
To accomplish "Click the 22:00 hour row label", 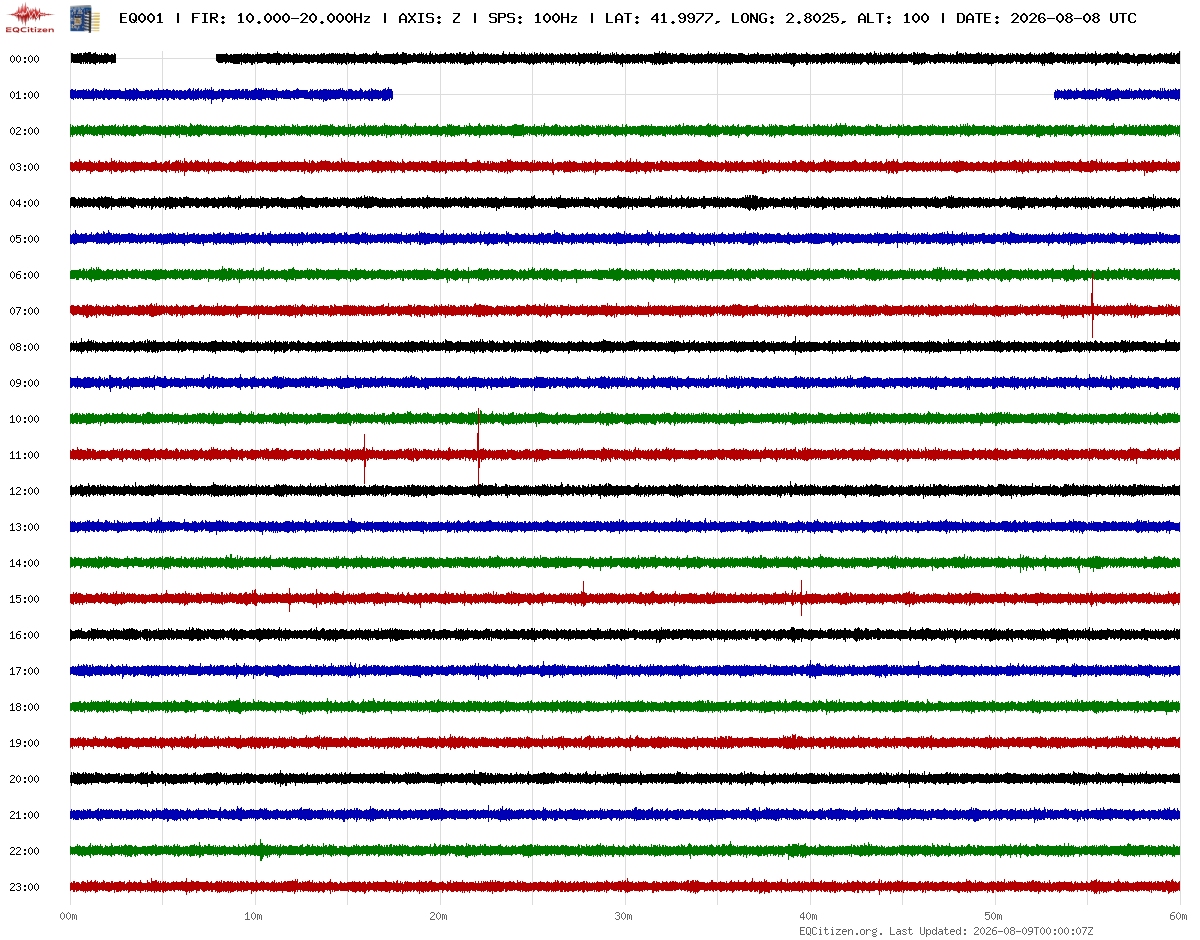I will pyautogui.click(x=24, y=851).
